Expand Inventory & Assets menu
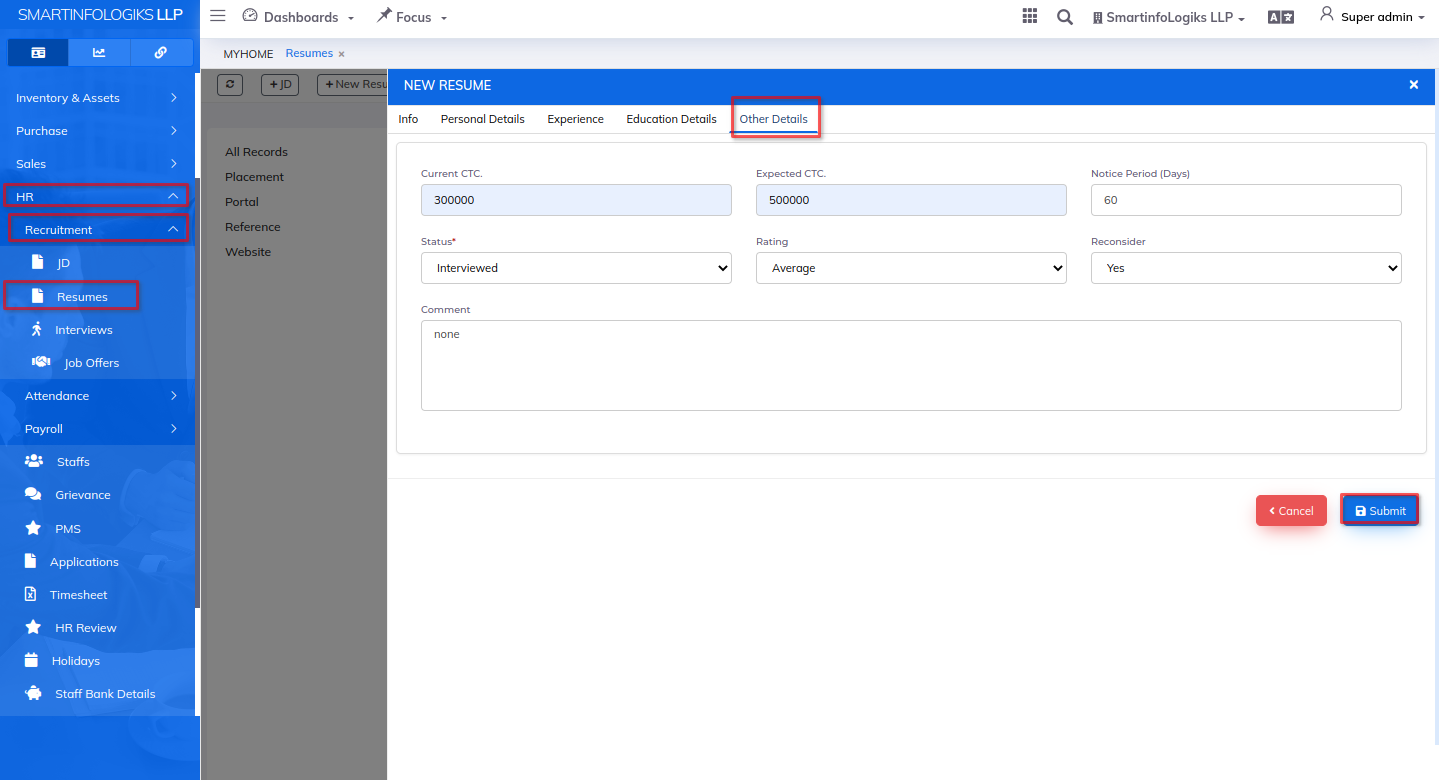The height and width of the screenshot is (780, 1439). (x=97, y=98)
